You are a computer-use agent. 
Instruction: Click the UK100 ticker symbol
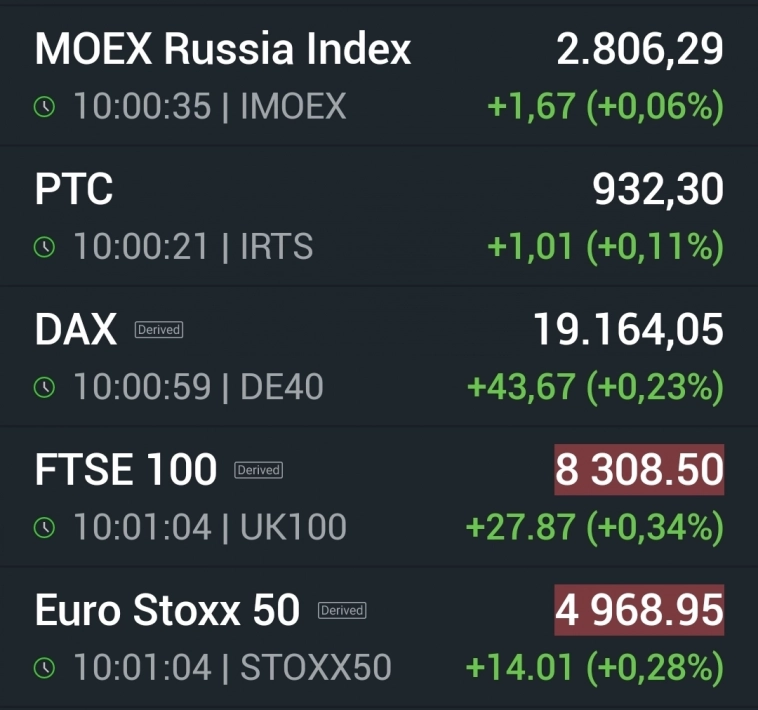pos(293,527)
